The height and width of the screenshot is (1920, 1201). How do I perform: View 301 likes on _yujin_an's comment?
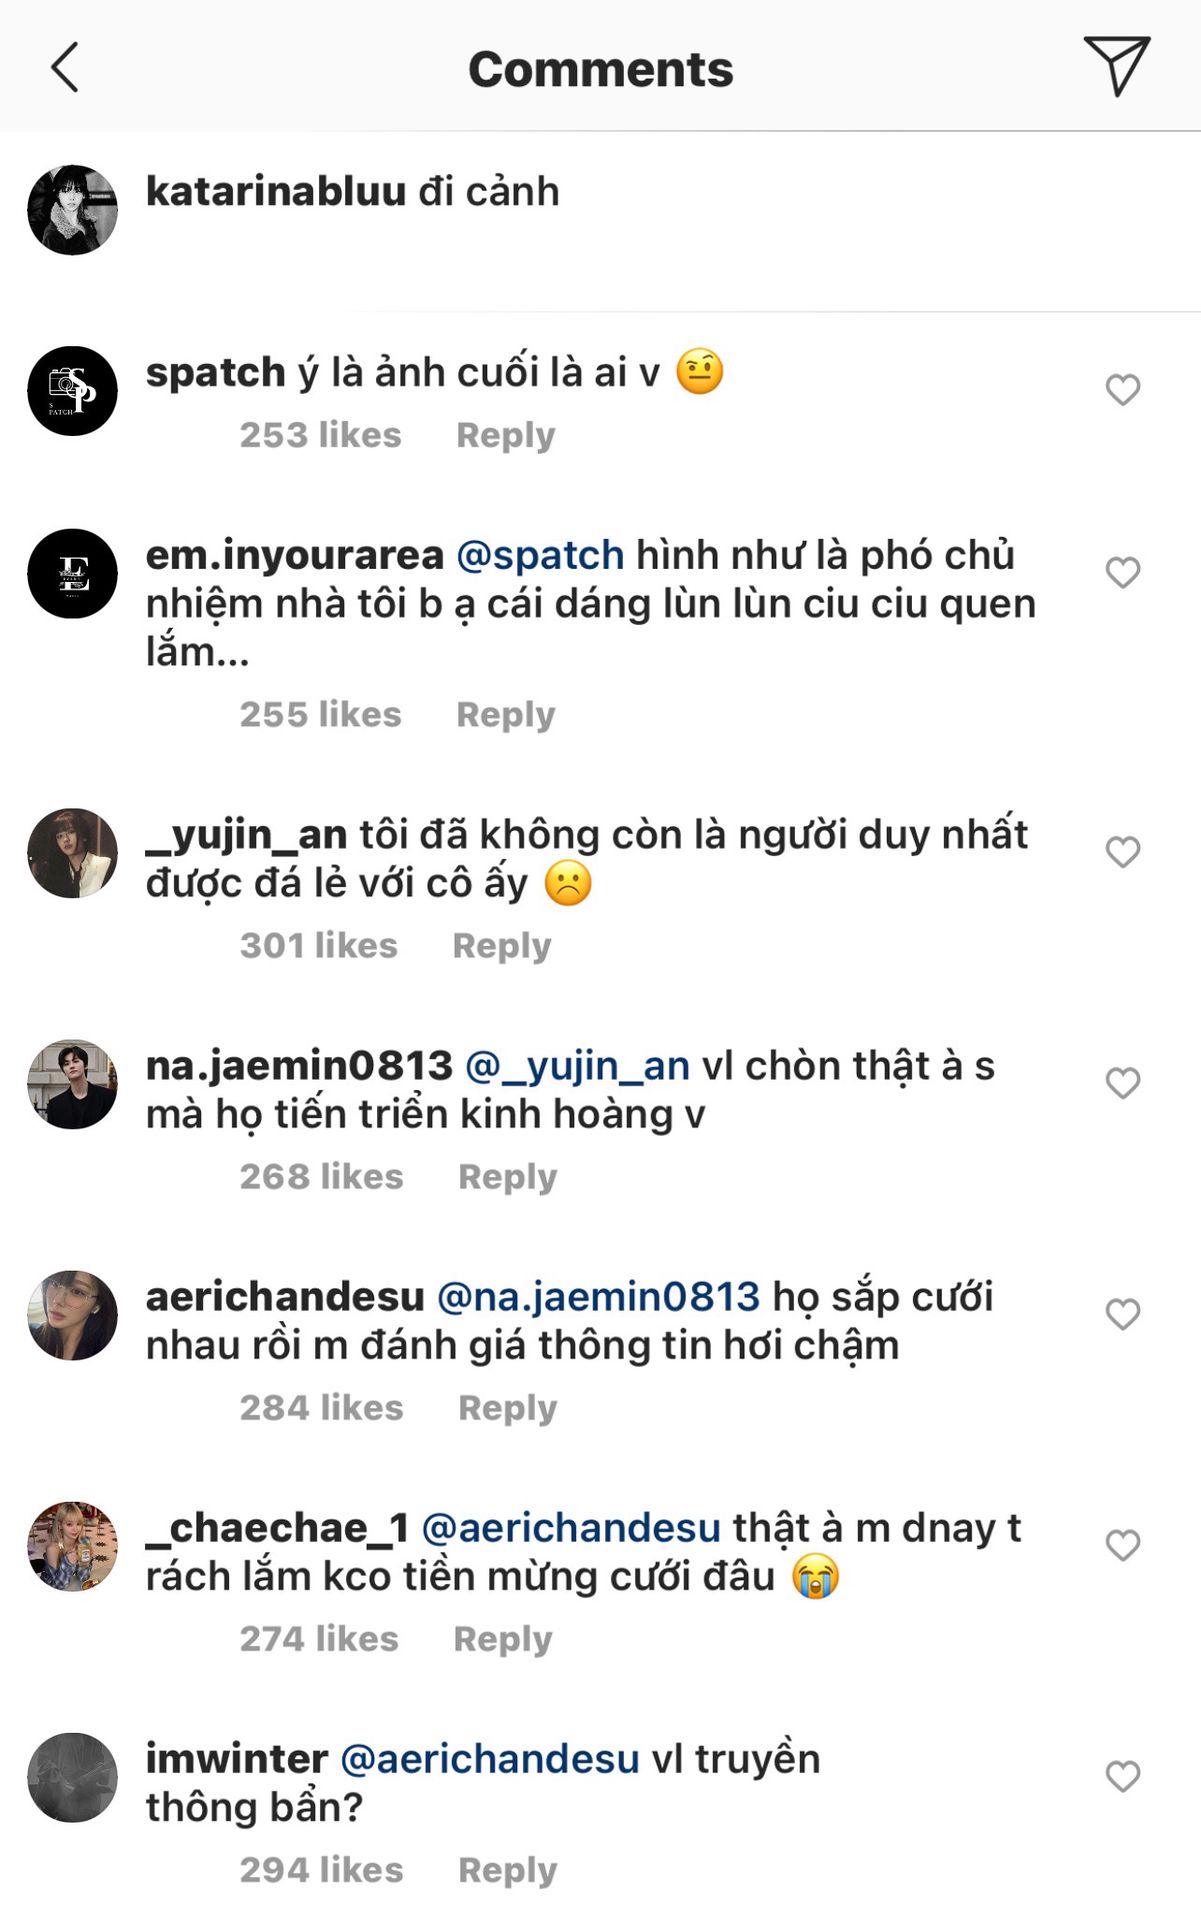point(318,945)
